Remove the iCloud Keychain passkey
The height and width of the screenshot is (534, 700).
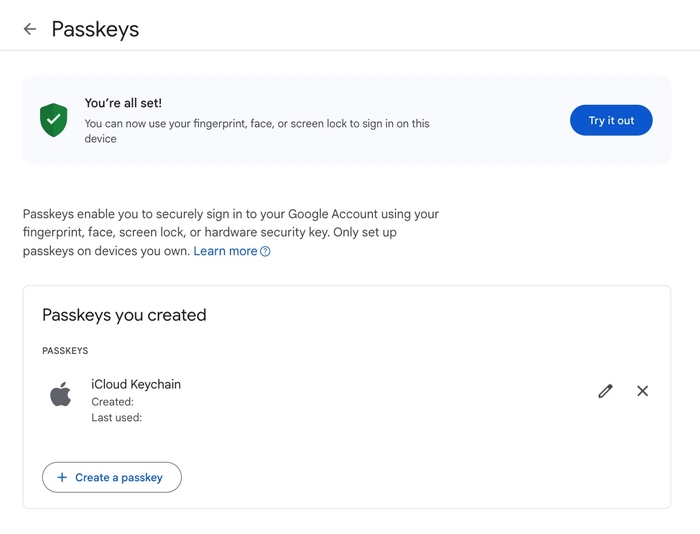(642, 391)
